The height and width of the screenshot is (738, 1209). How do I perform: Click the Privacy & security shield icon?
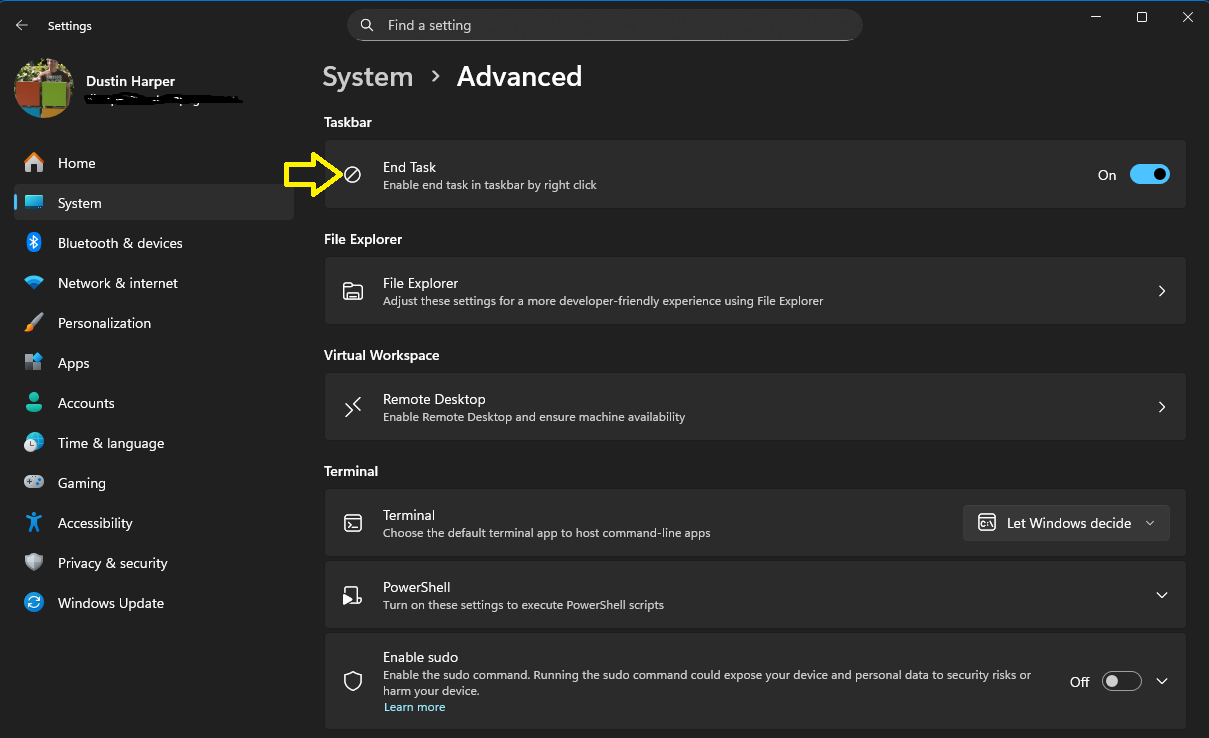pos(34,563)
